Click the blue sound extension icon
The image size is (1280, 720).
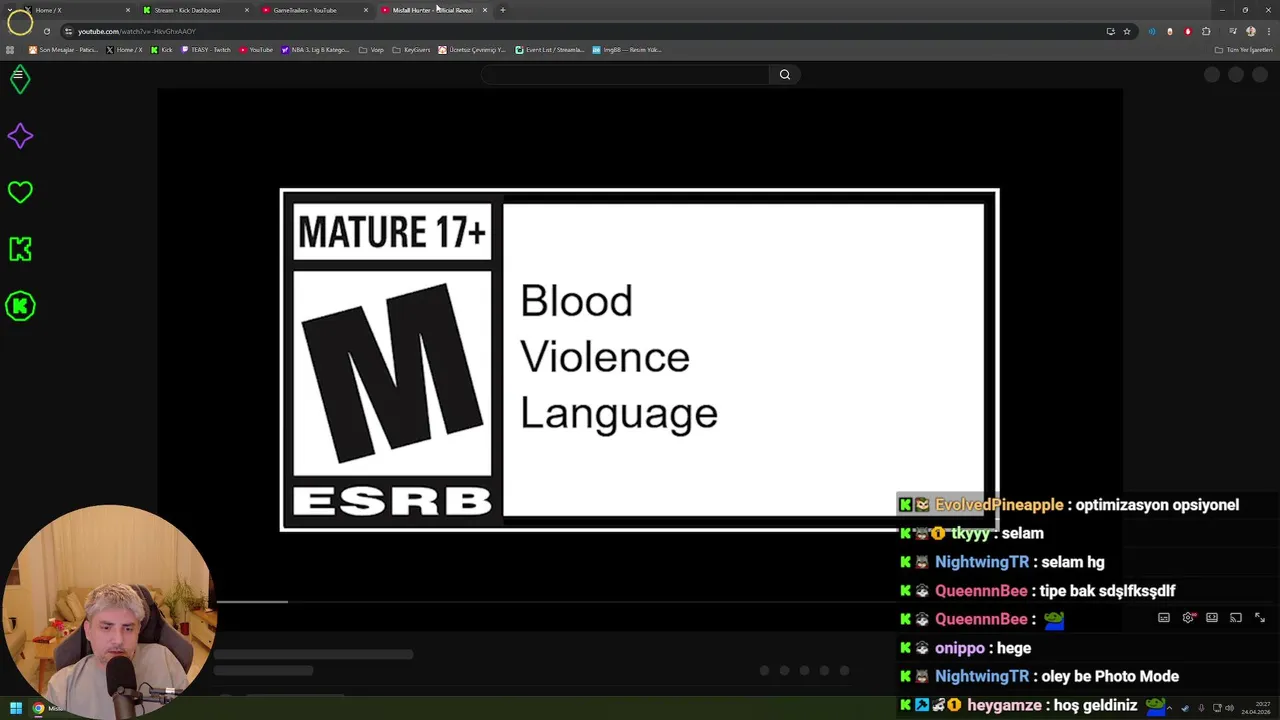(1152, 31)
